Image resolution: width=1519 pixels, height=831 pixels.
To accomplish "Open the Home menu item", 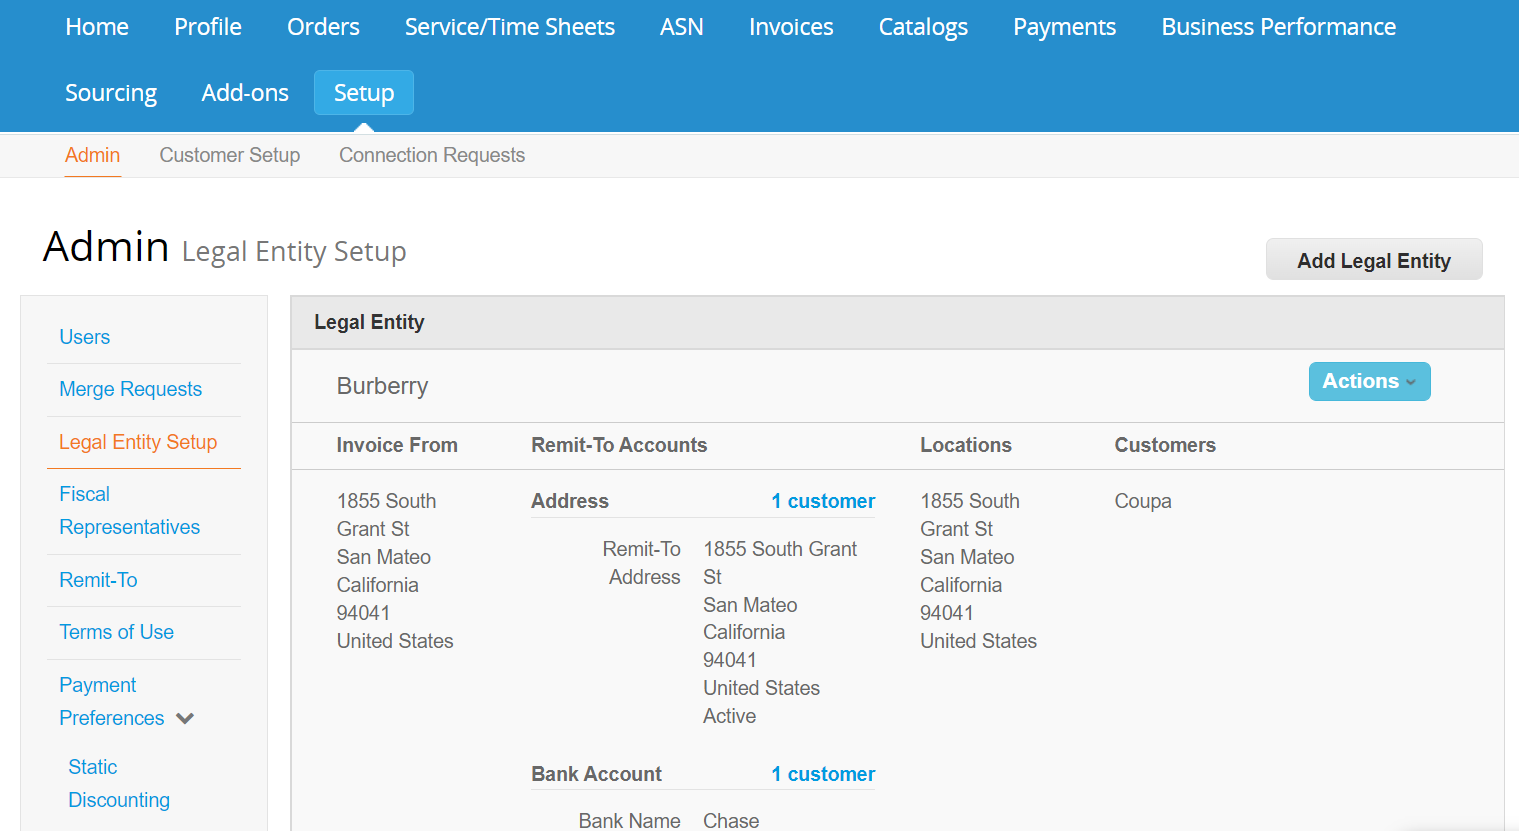I will pyautogui.click(x=97, y=27).
